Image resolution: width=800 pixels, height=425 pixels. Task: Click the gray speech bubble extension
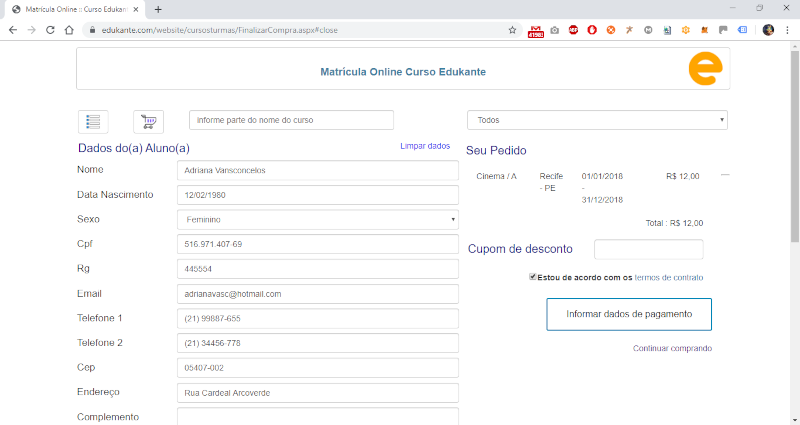pyautogui.click(x=723, y=30)
